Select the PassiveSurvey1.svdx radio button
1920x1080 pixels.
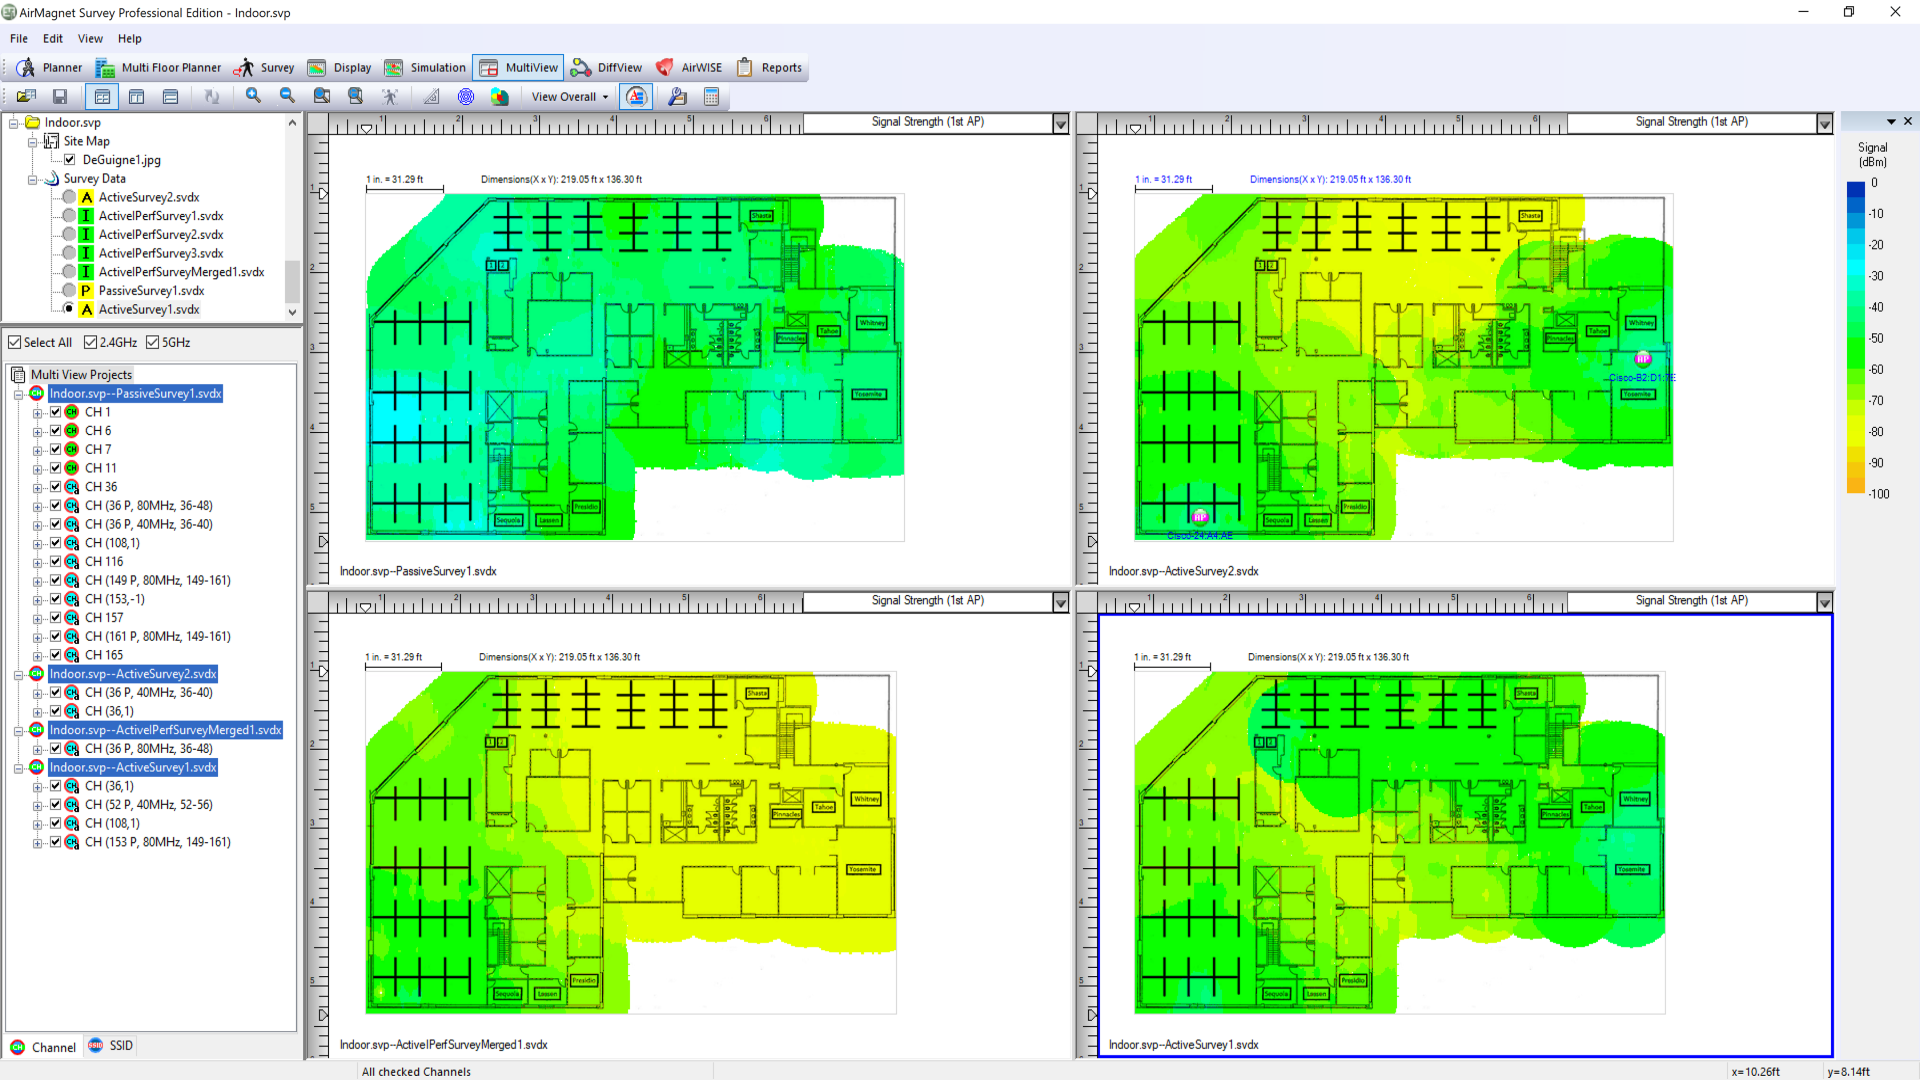pyautogui.click(x=68, y=291)
